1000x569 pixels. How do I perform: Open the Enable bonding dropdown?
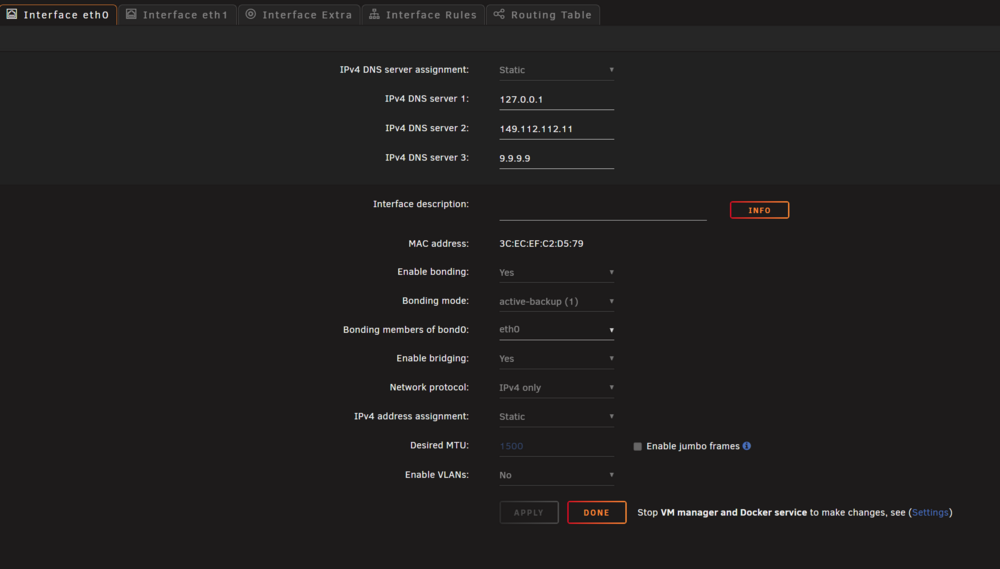click(556, 272)
